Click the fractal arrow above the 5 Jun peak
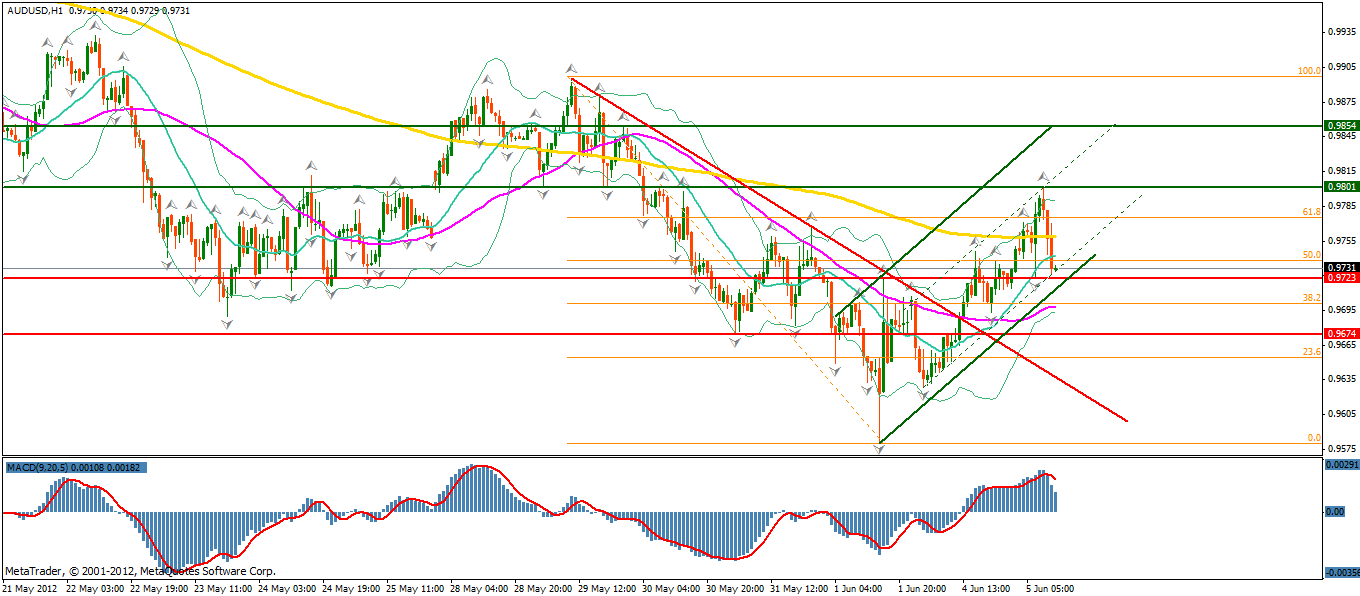 [x=1042, y=176]
